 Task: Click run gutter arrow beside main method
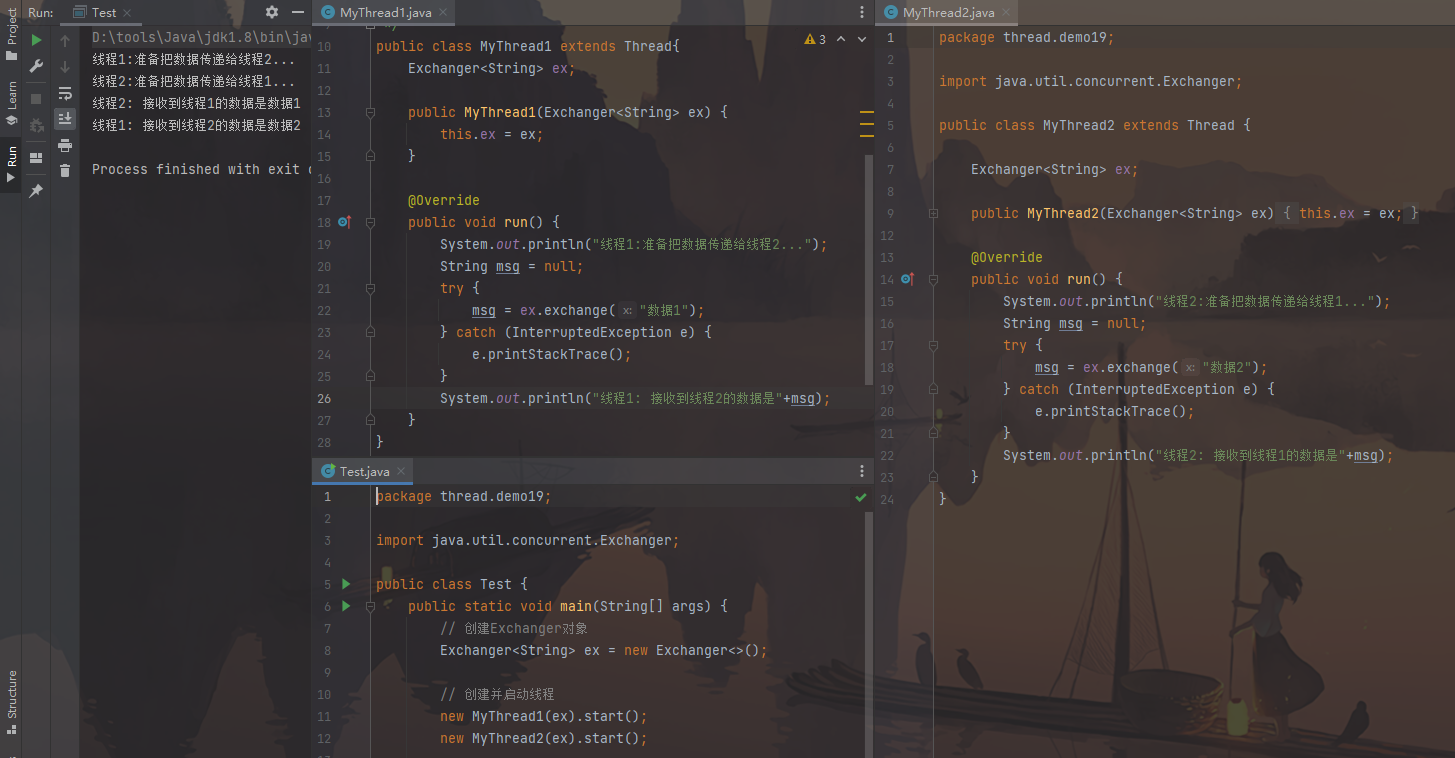pyautogui.click(x=346, y=606)
